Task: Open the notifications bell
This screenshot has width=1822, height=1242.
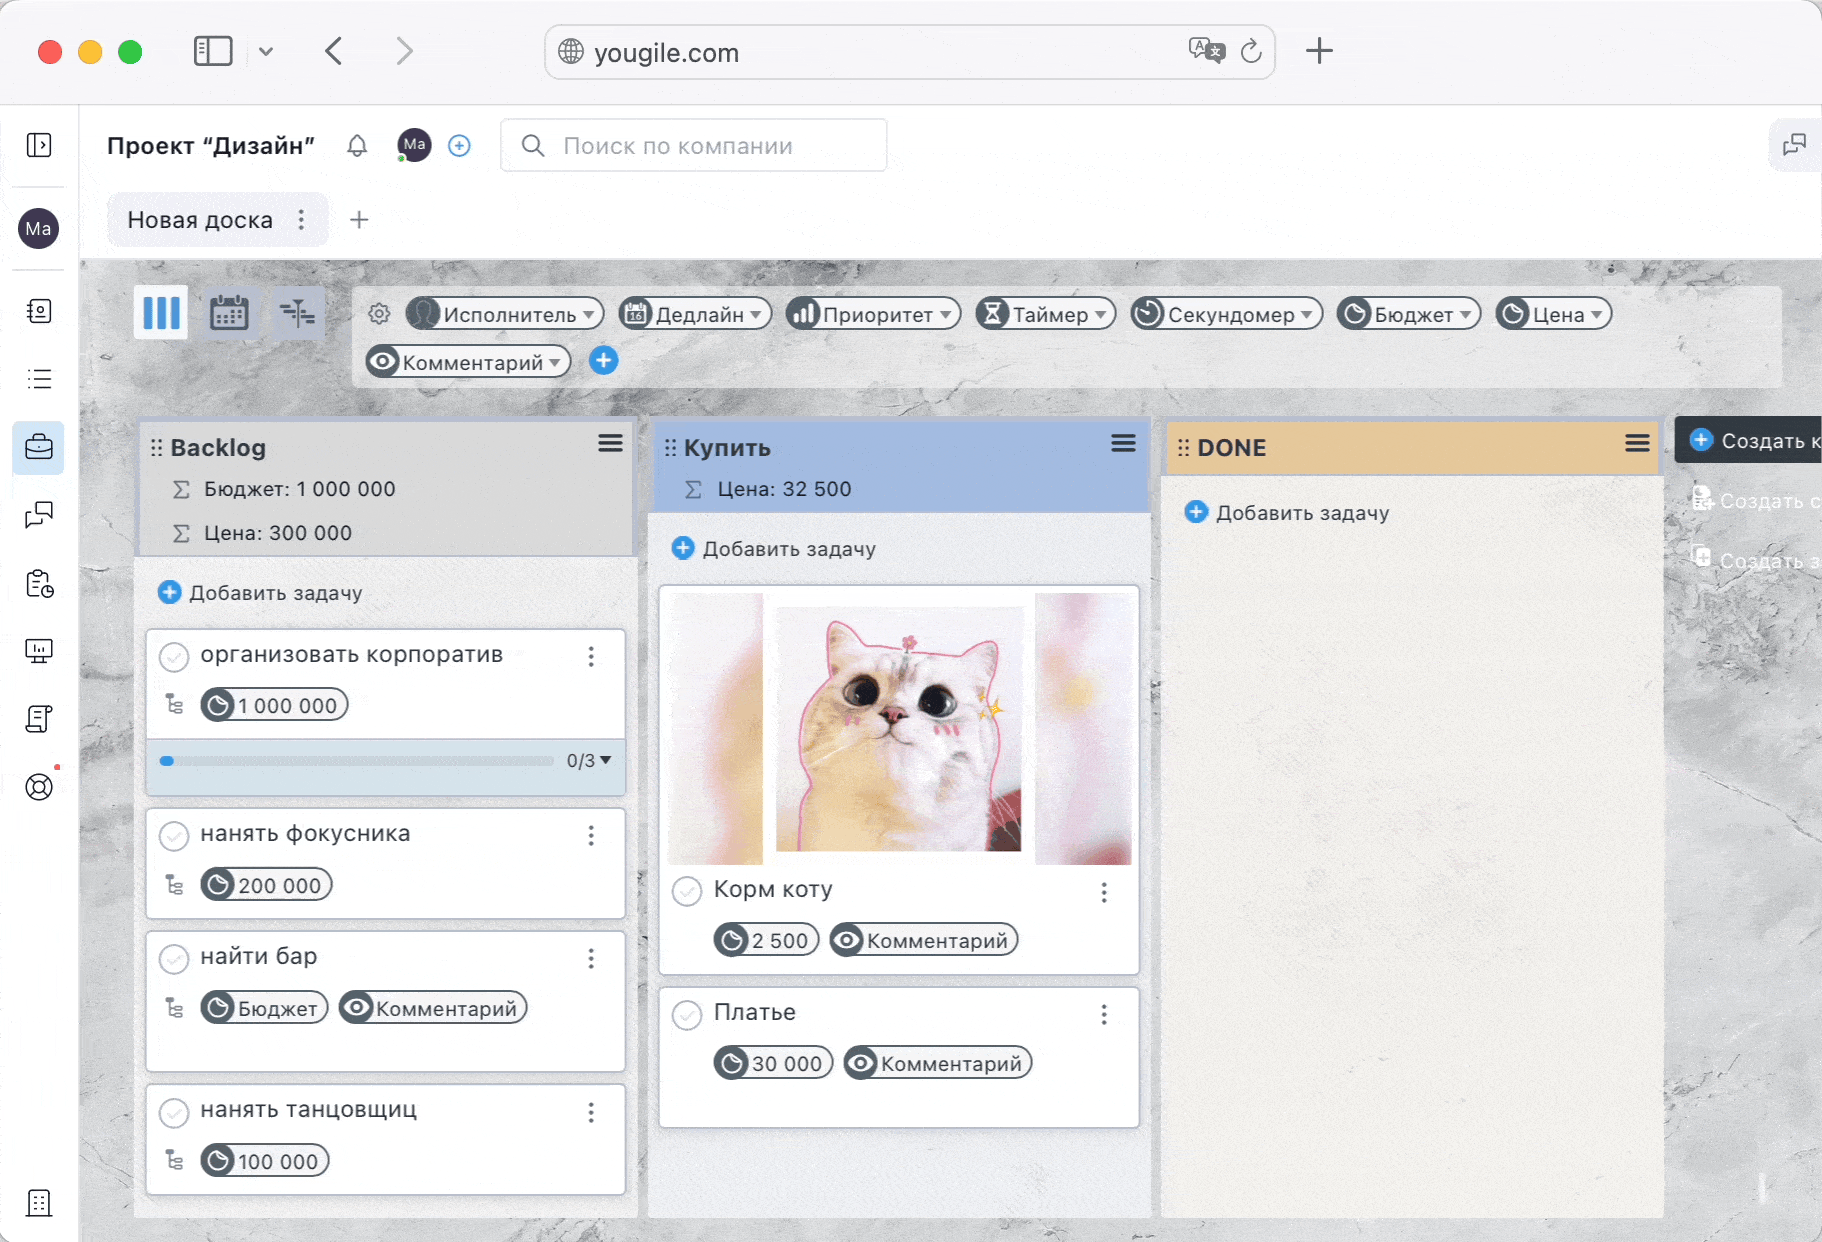Action: [x=357, y=146]
